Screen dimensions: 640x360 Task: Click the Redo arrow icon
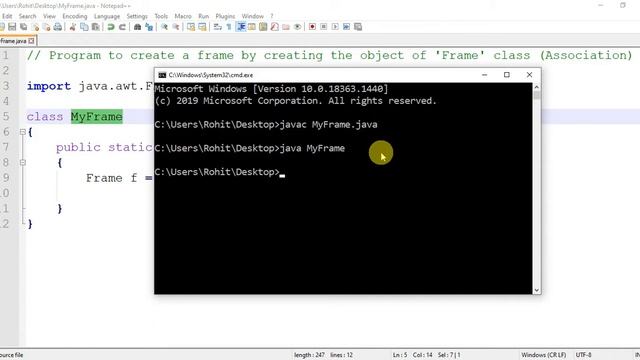click(x=122, y=27)
